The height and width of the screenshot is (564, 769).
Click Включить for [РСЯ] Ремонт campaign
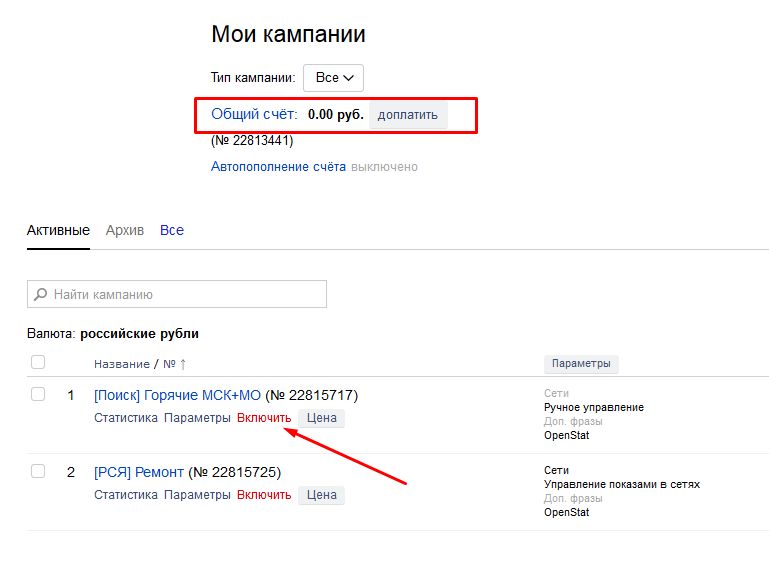click(x=264, y=495)
